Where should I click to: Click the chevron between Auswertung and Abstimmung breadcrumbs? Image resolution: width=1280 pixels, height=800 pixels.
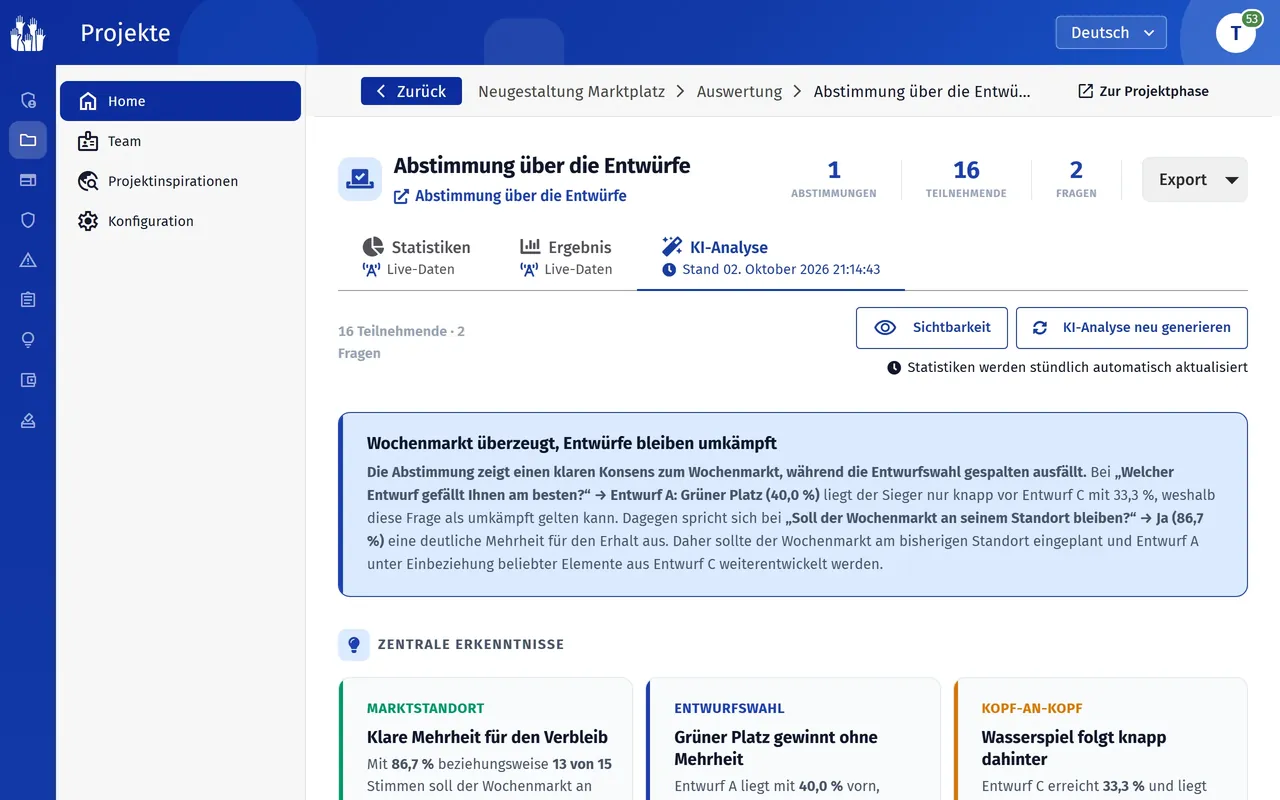(797, 91)
